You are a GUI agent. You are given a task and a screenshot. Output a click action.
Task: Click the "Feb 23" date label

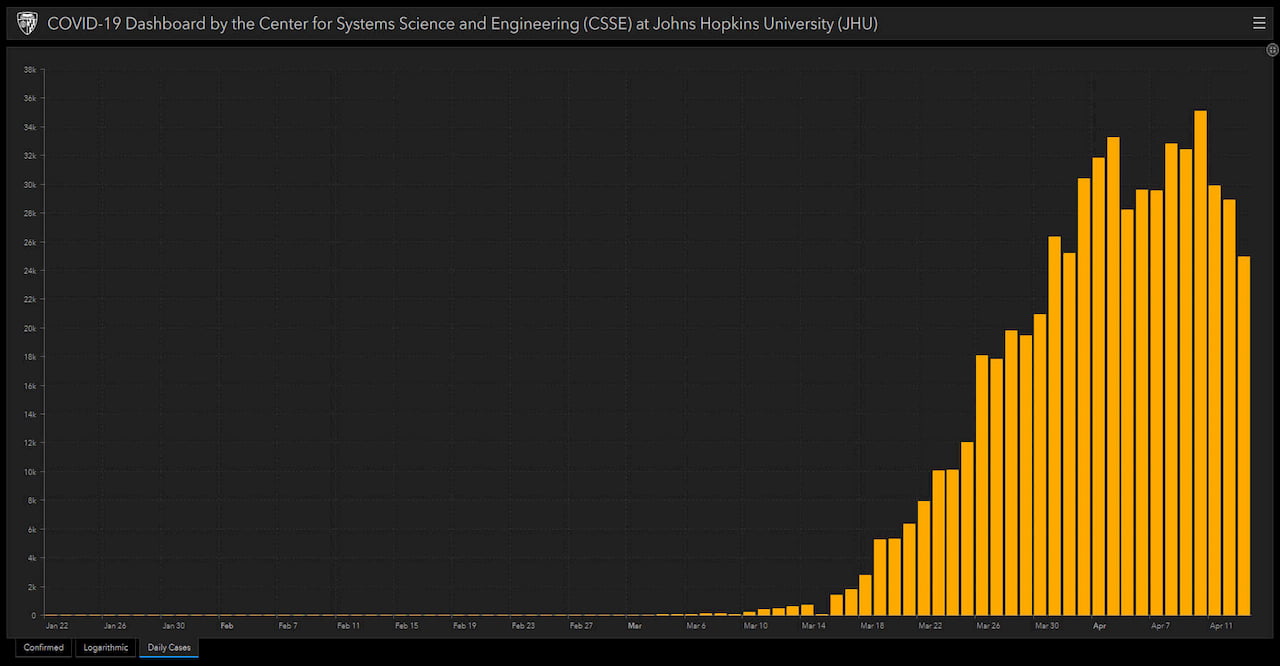[x=523, y=626]
